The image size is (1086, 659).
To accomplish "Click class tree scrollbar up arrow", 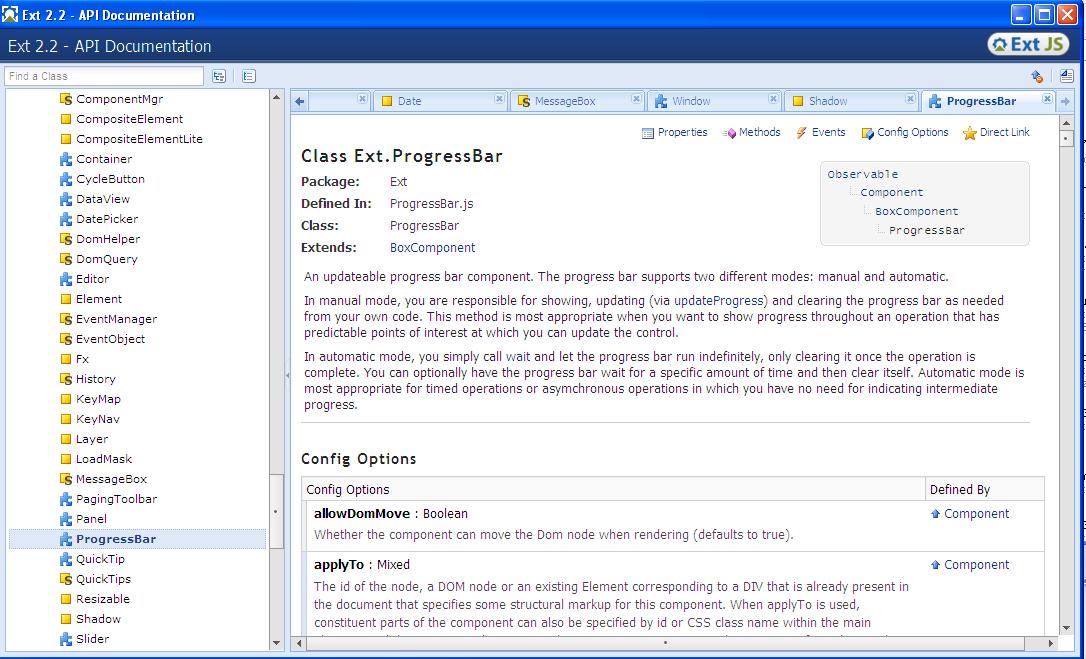I will point(277,97).
